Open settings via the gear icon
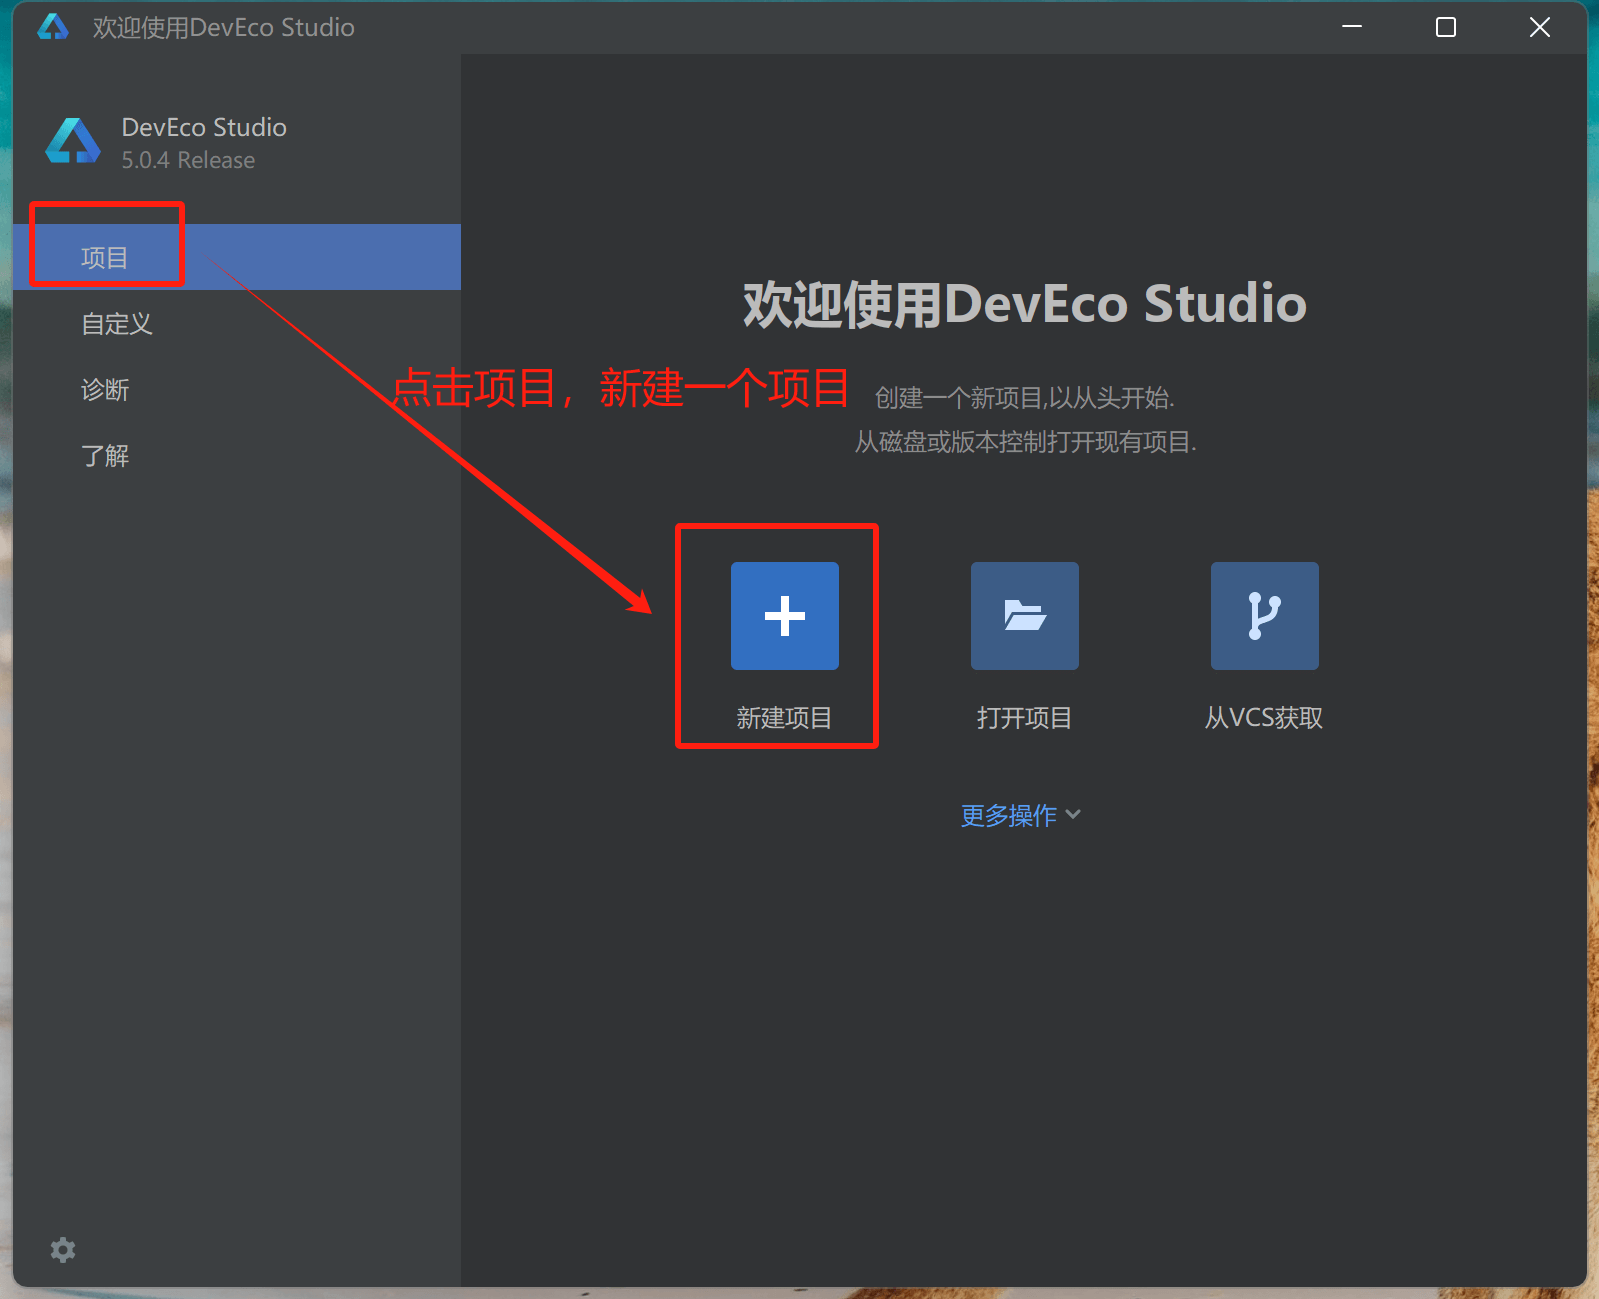Viewport: 1599px width, 1299px height. tap(63, 1249)
